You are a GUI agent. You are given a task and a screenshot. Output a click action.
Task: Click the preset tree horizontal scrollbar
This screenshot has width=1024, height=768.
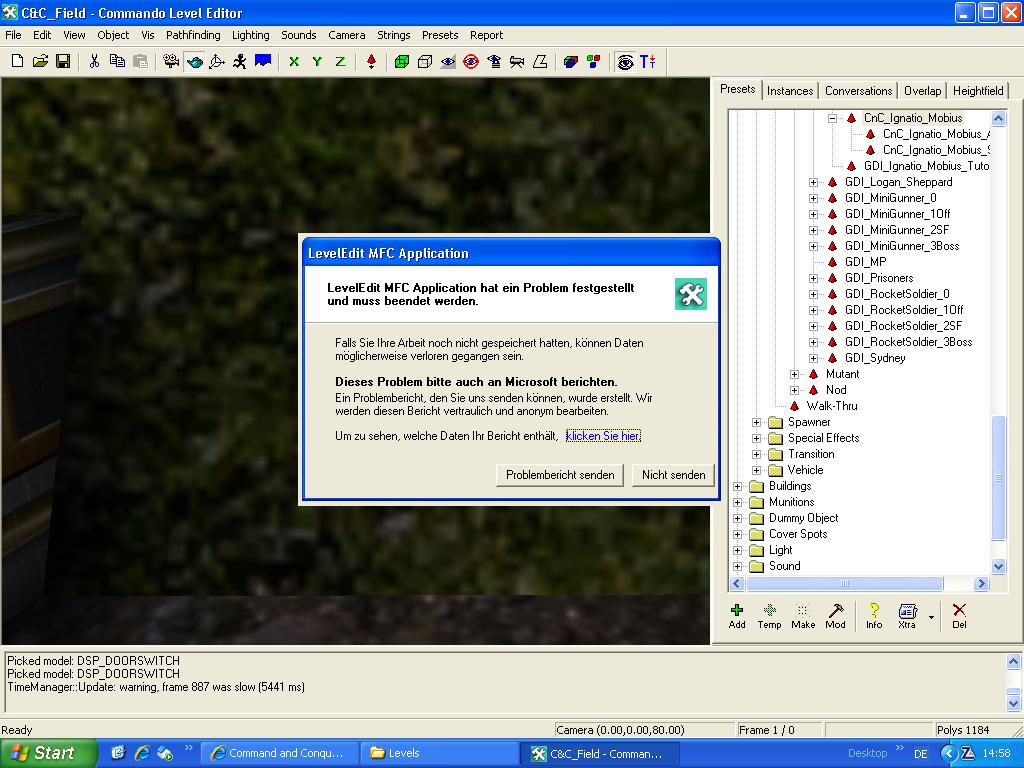tap(845, 583)
